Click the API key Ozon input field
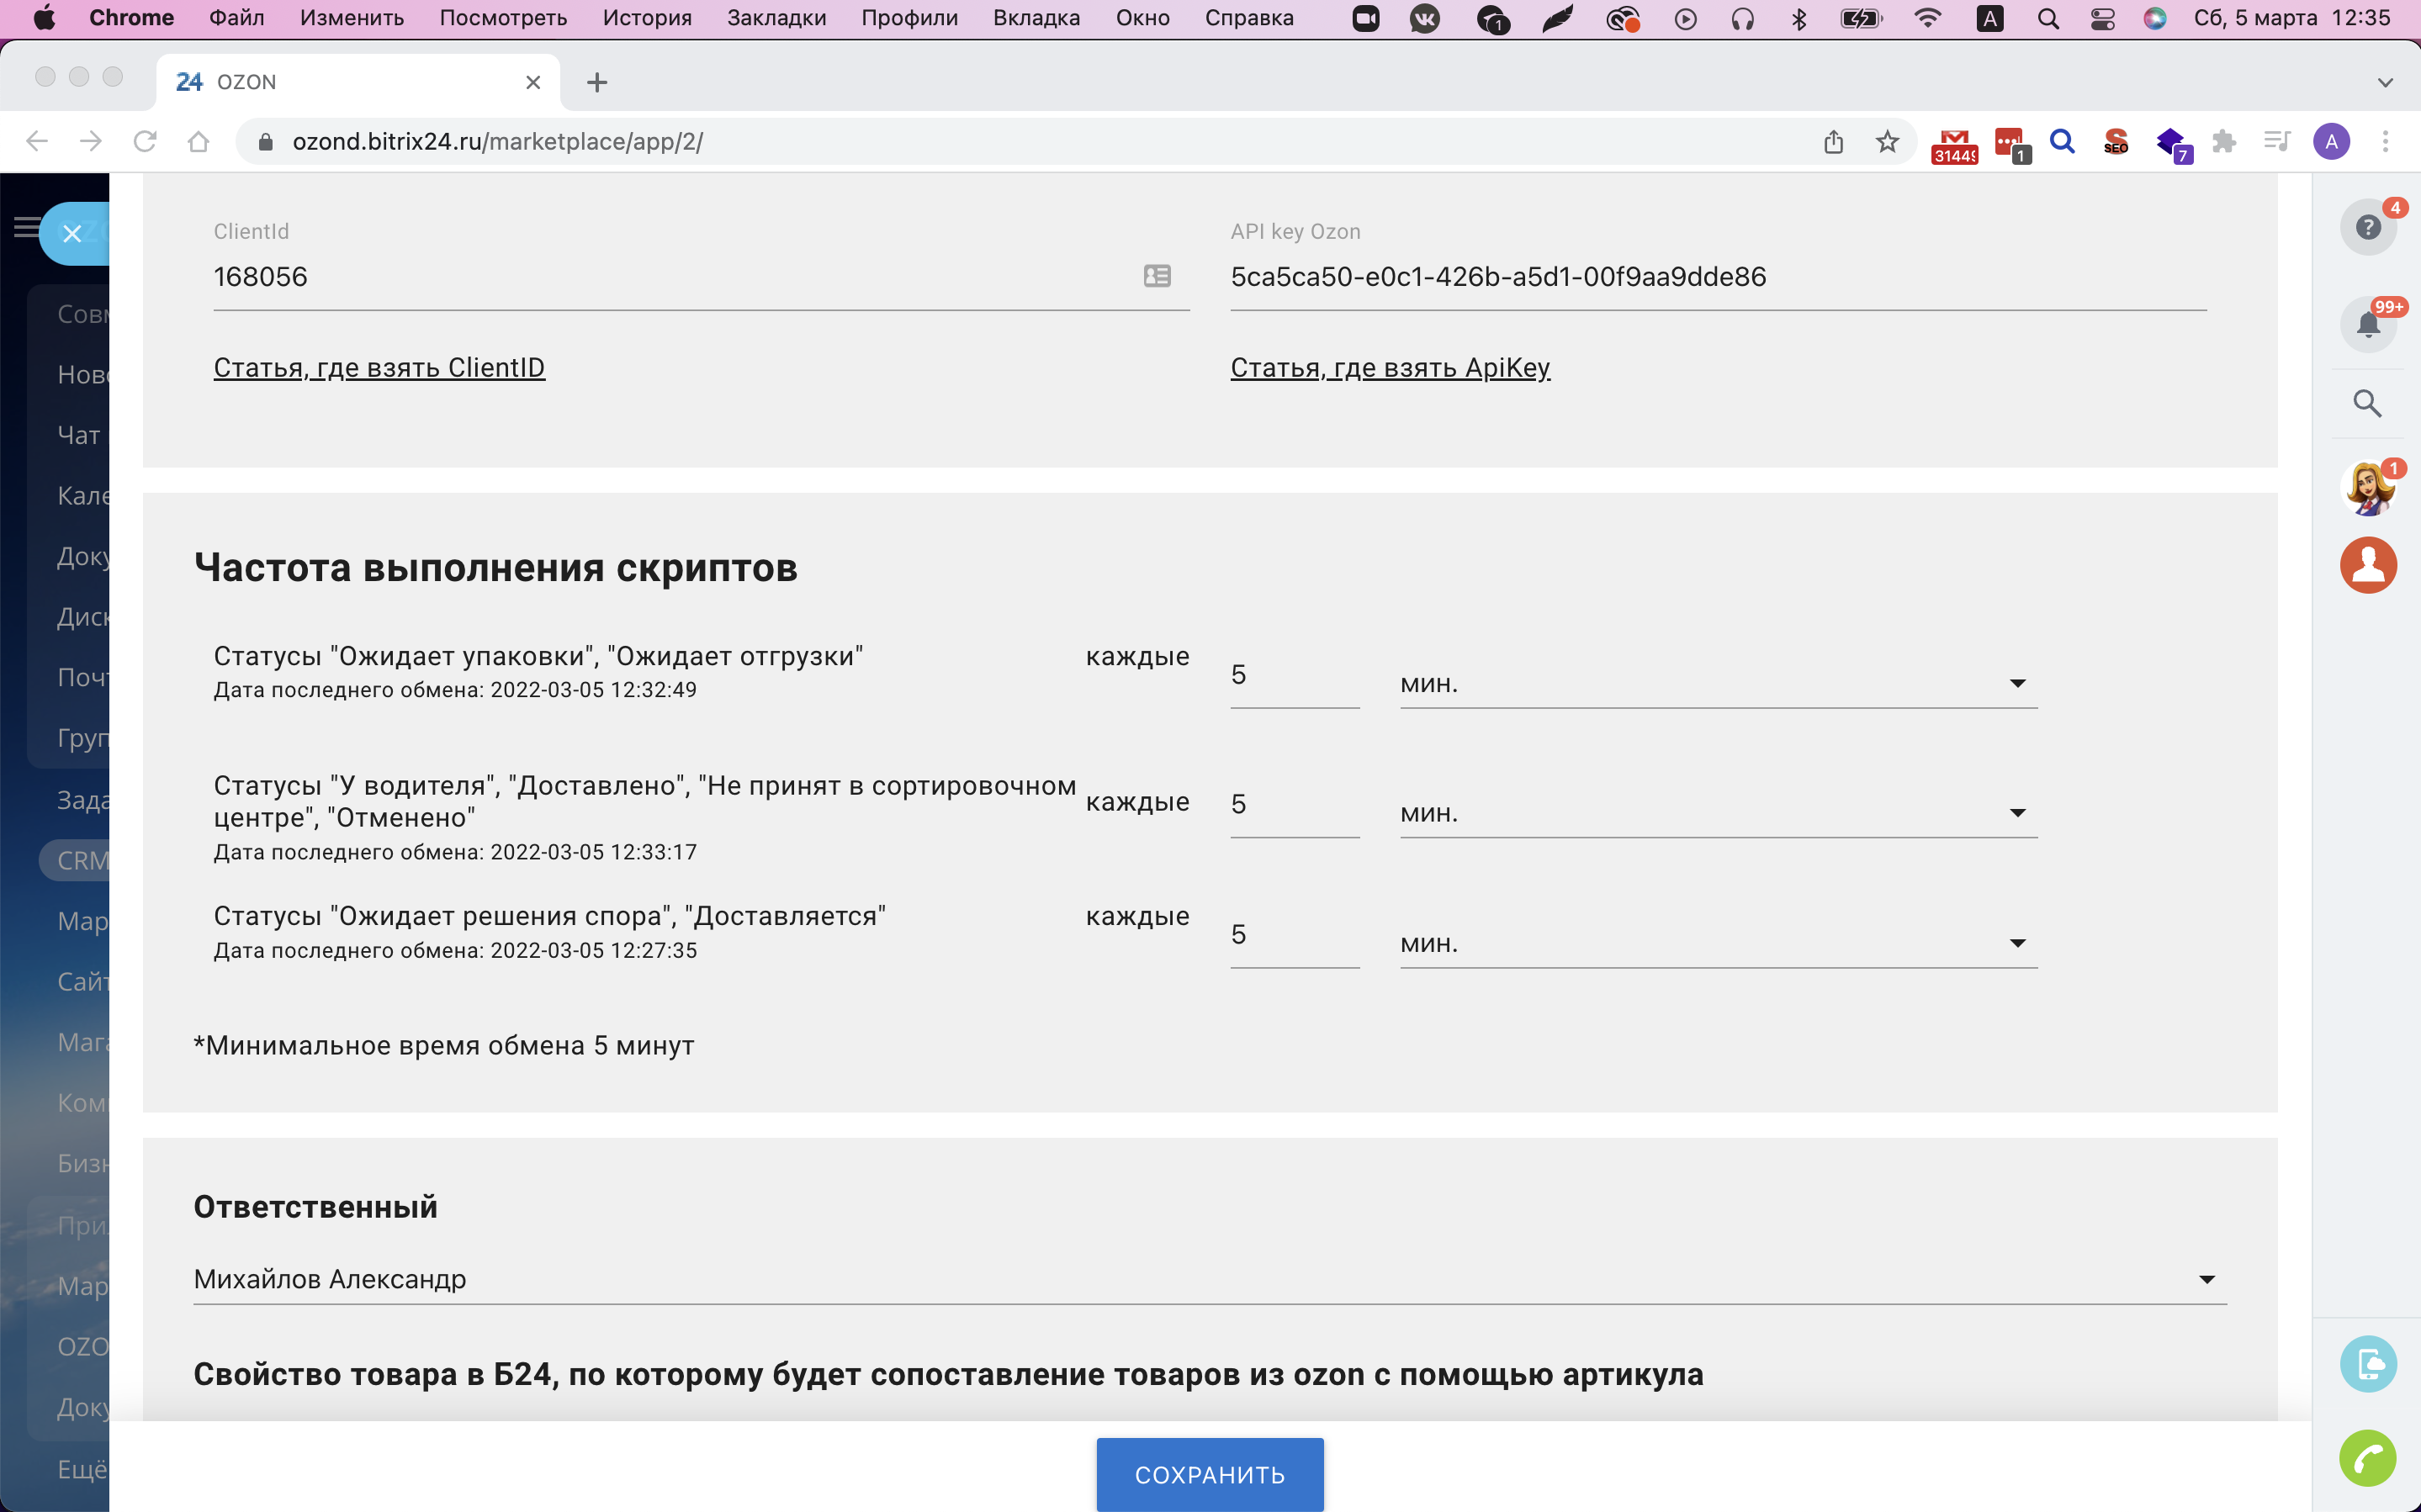The height and width of the screenshot is (1512, 2421). (1717, 277)
